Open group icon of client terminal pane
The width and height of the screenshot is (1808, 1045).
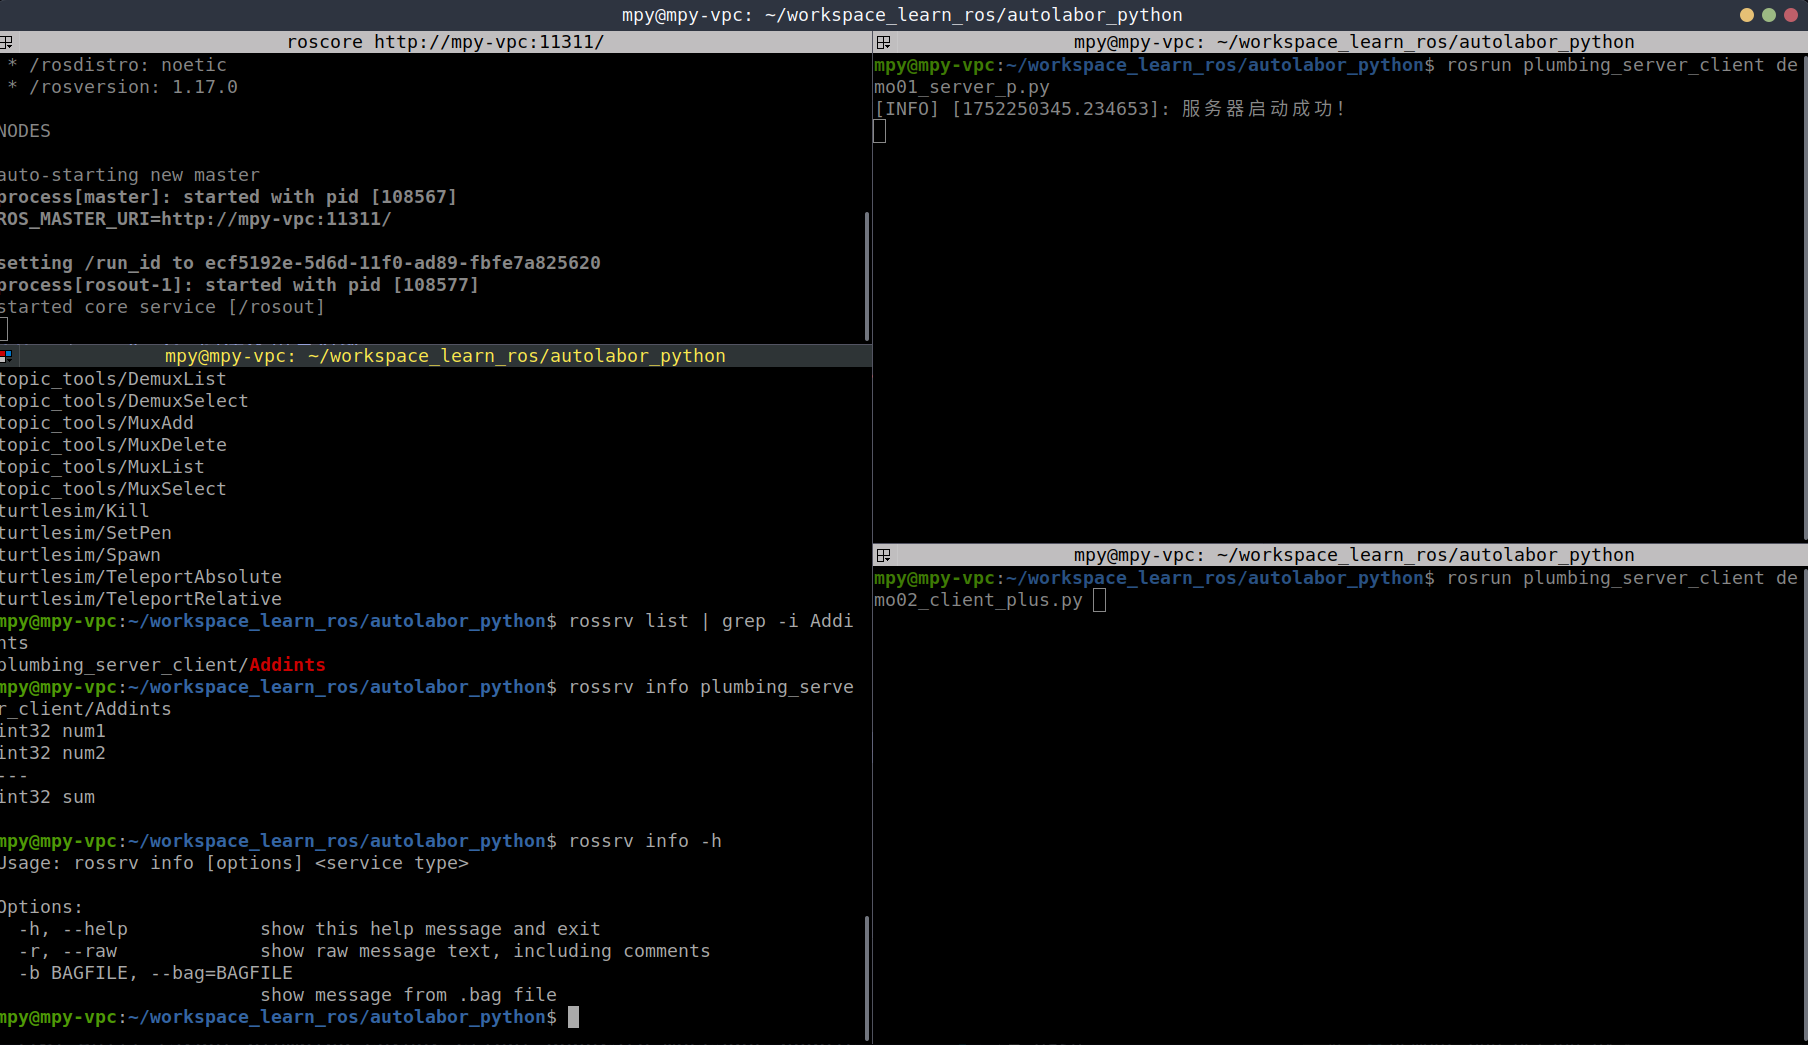point(883,555)
